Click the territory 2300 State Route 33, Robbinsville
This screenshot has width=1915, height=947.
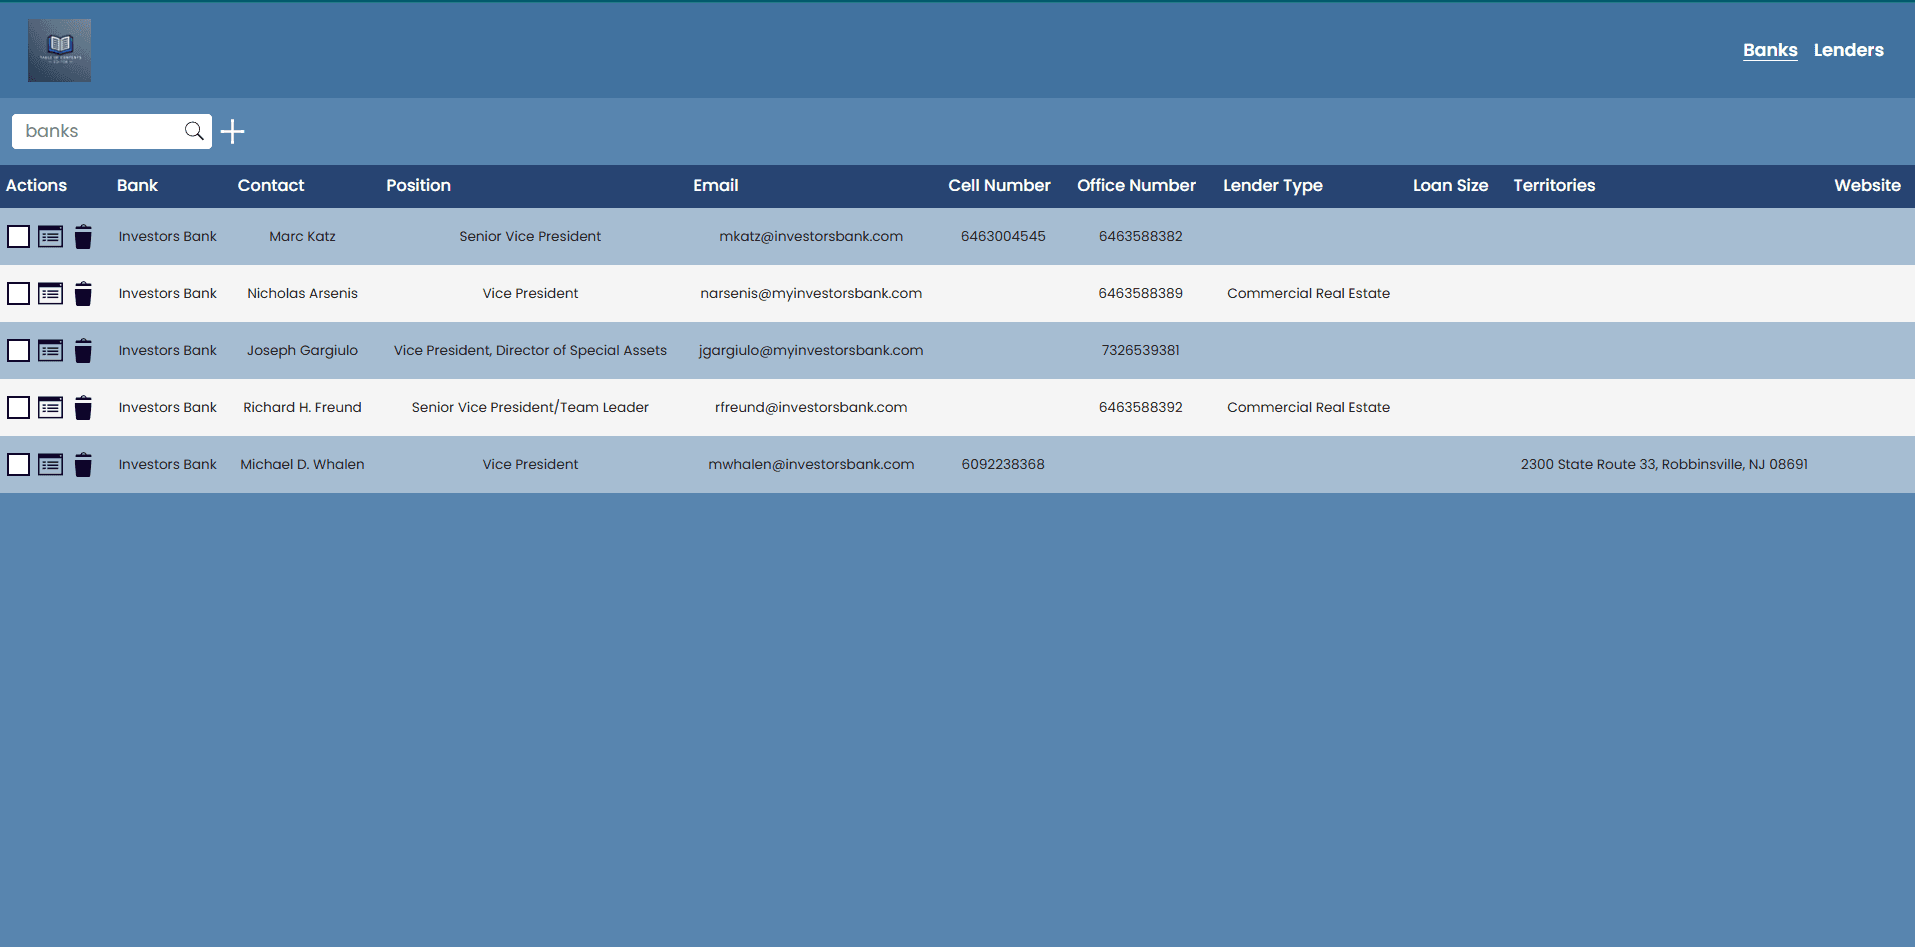click(1664, 464)
